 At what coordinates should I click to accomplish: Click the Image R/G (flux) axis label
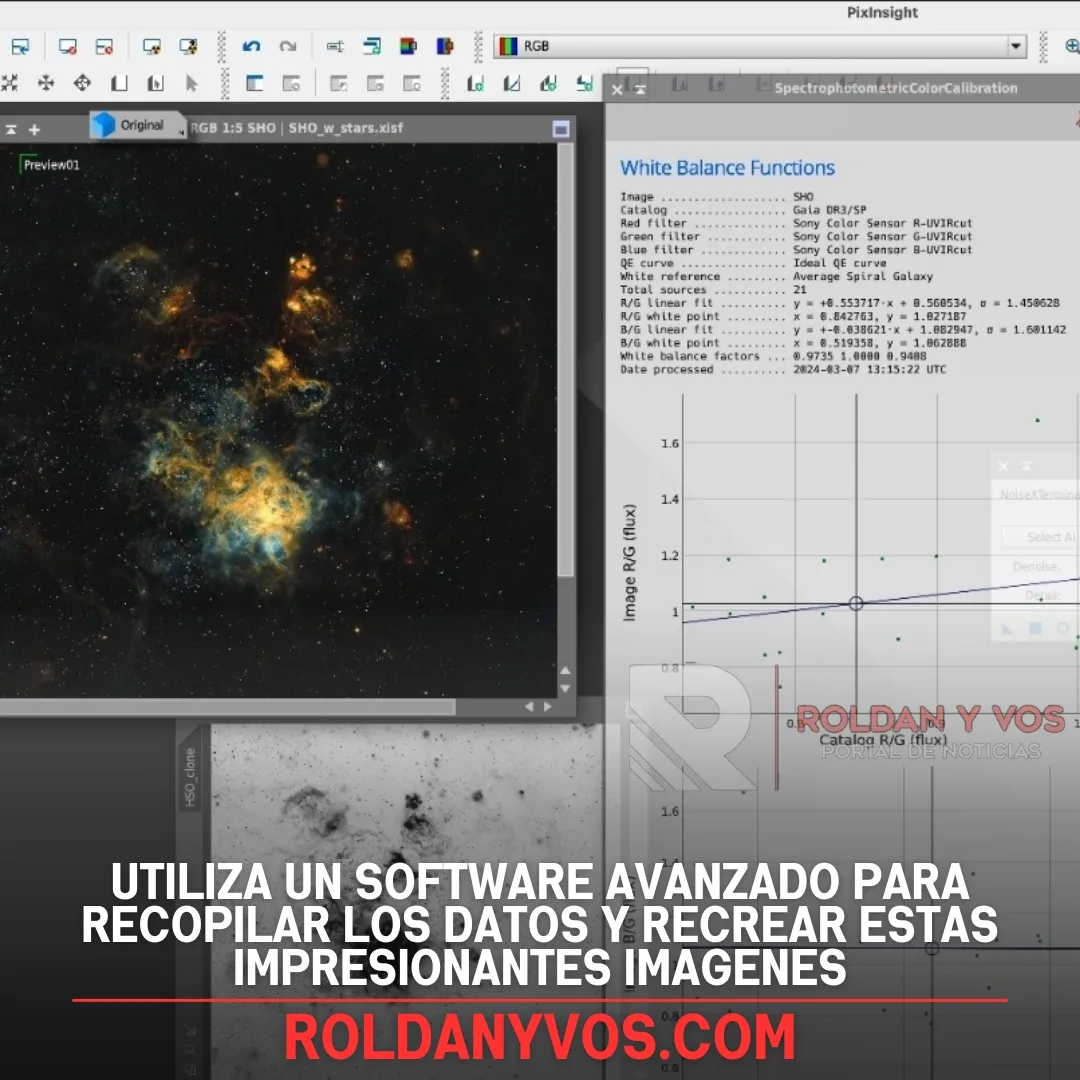tap(630, 563)
